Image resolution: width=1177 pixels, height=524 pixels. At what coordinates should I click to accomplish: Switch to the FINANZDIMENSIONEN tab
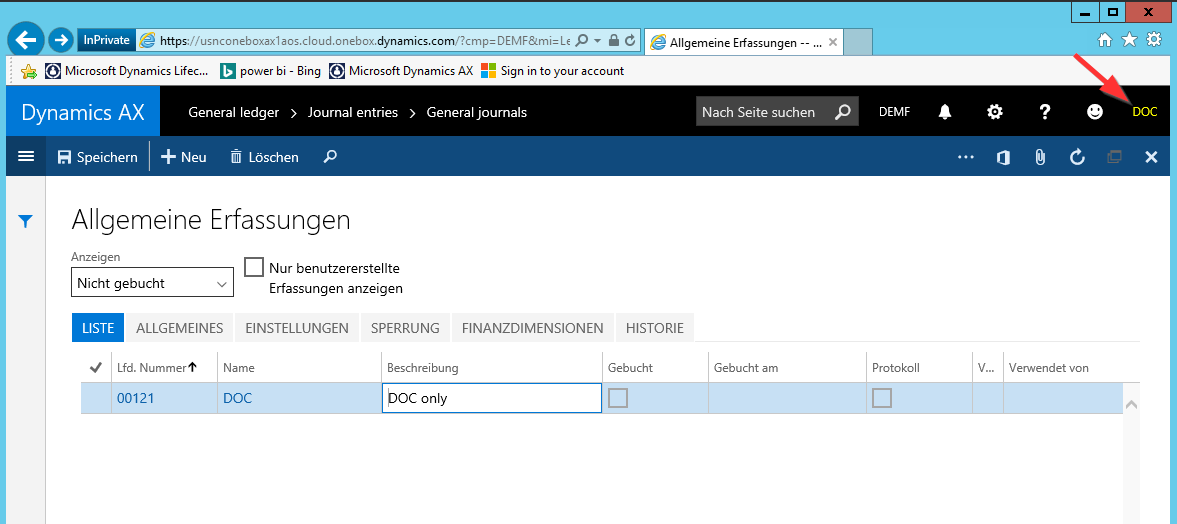(532, 328)
